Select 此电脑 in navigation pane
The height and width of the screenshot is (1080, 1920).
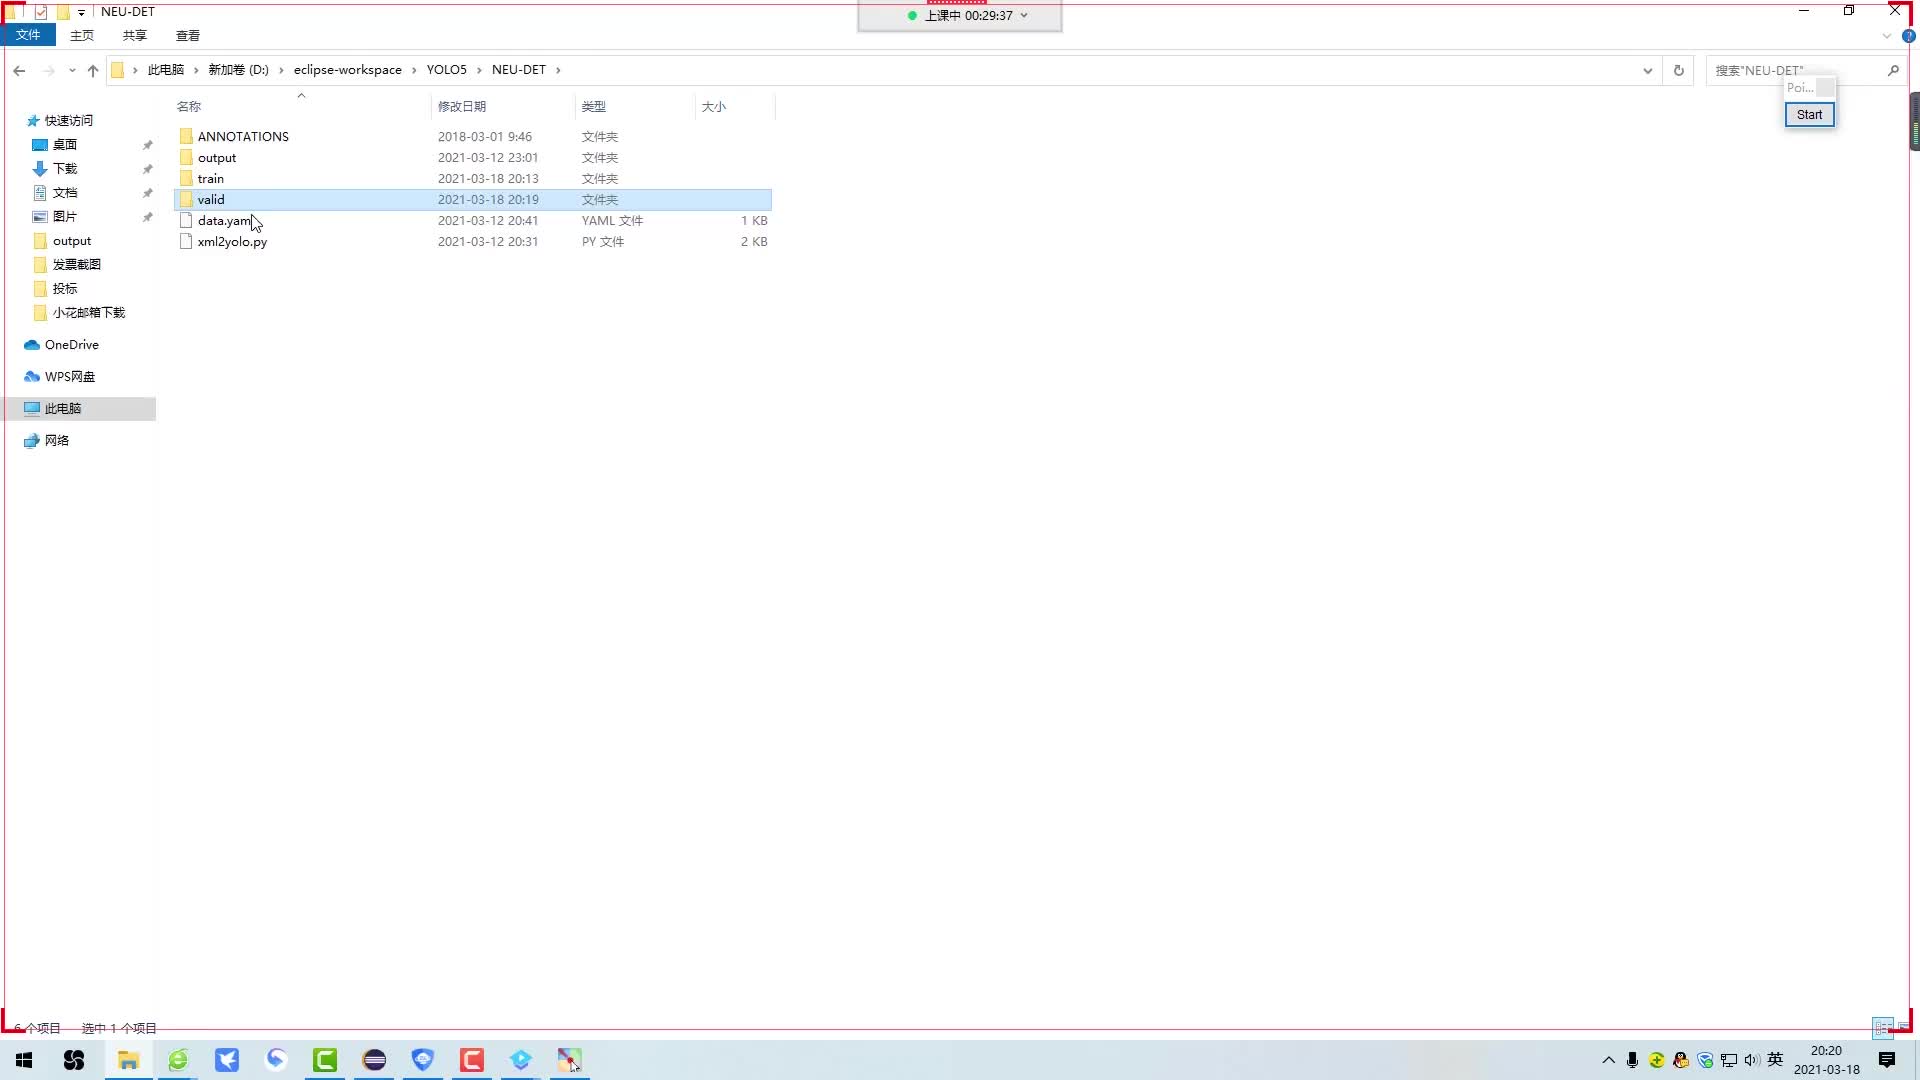pyautogui.click(x=63, y=409)
